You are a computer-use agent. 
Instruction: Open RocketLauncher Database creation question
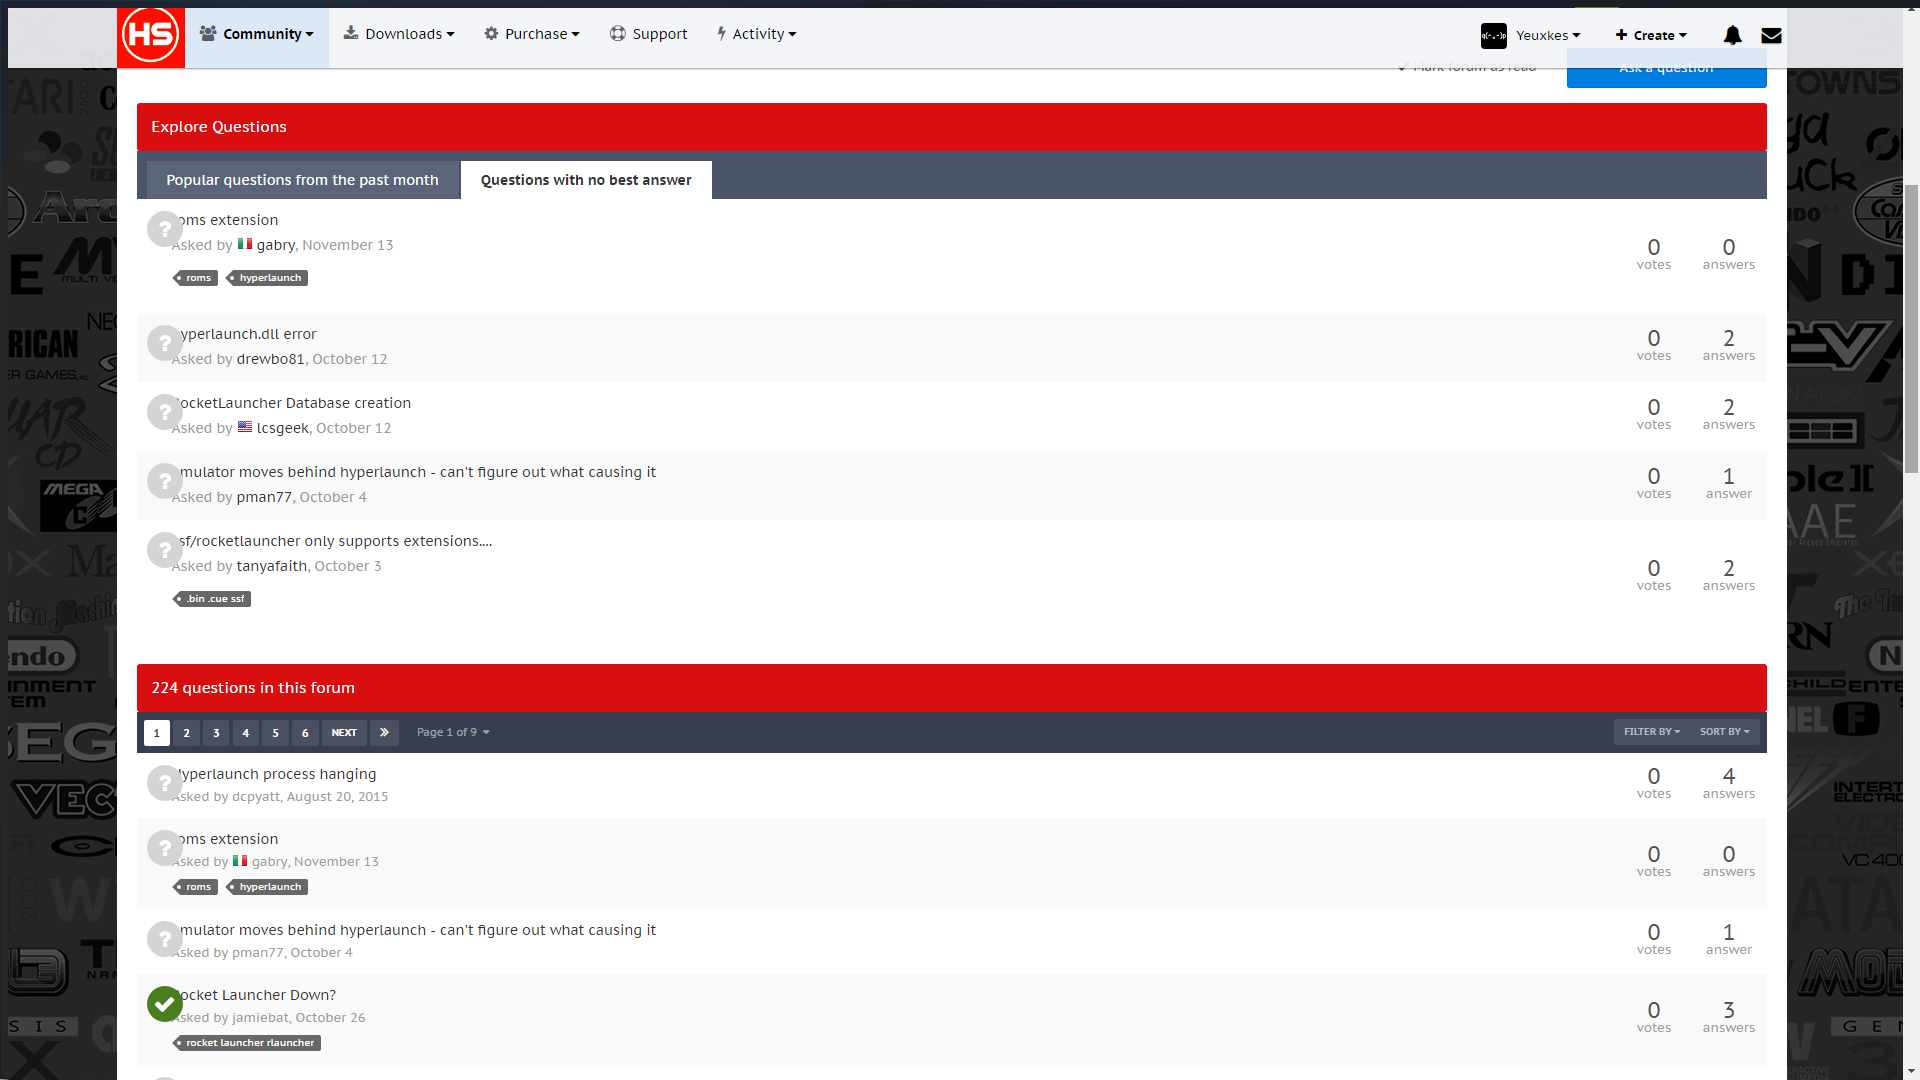coord(294,403)
